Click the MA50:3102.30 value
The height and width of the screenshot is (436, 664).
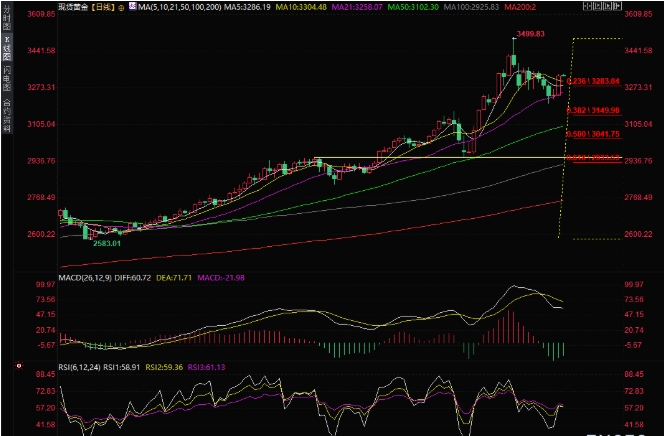[413, 7]
